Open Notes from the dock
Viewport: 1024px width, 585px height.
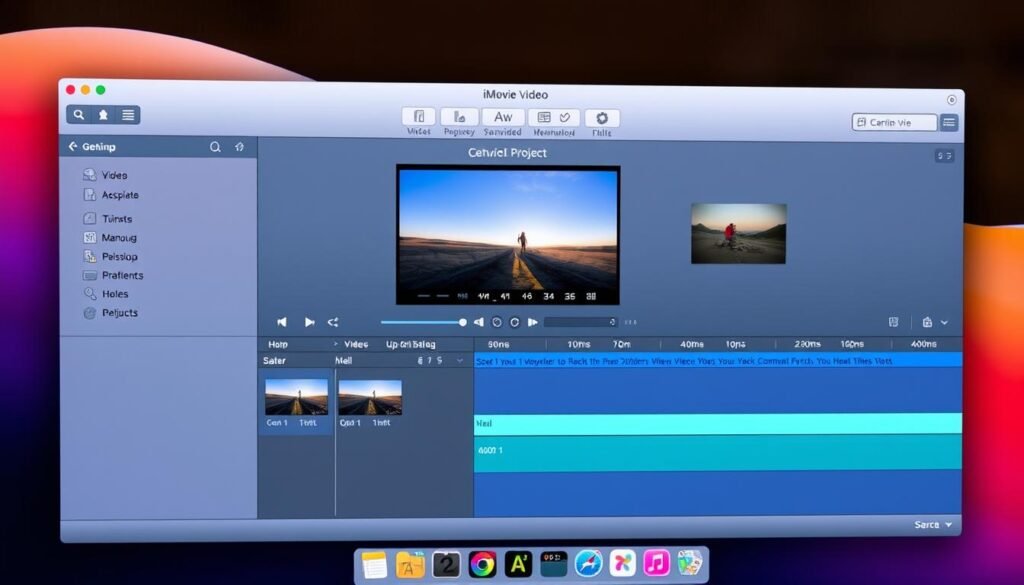(x=374, y=564)
